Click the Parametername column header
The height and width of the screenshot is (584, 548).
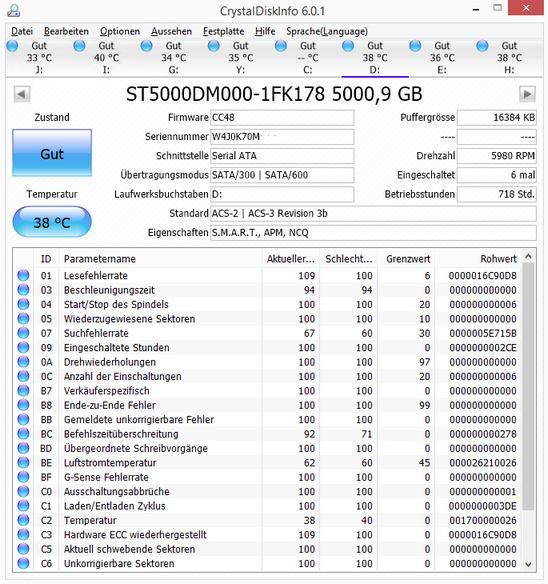point(160,259)
